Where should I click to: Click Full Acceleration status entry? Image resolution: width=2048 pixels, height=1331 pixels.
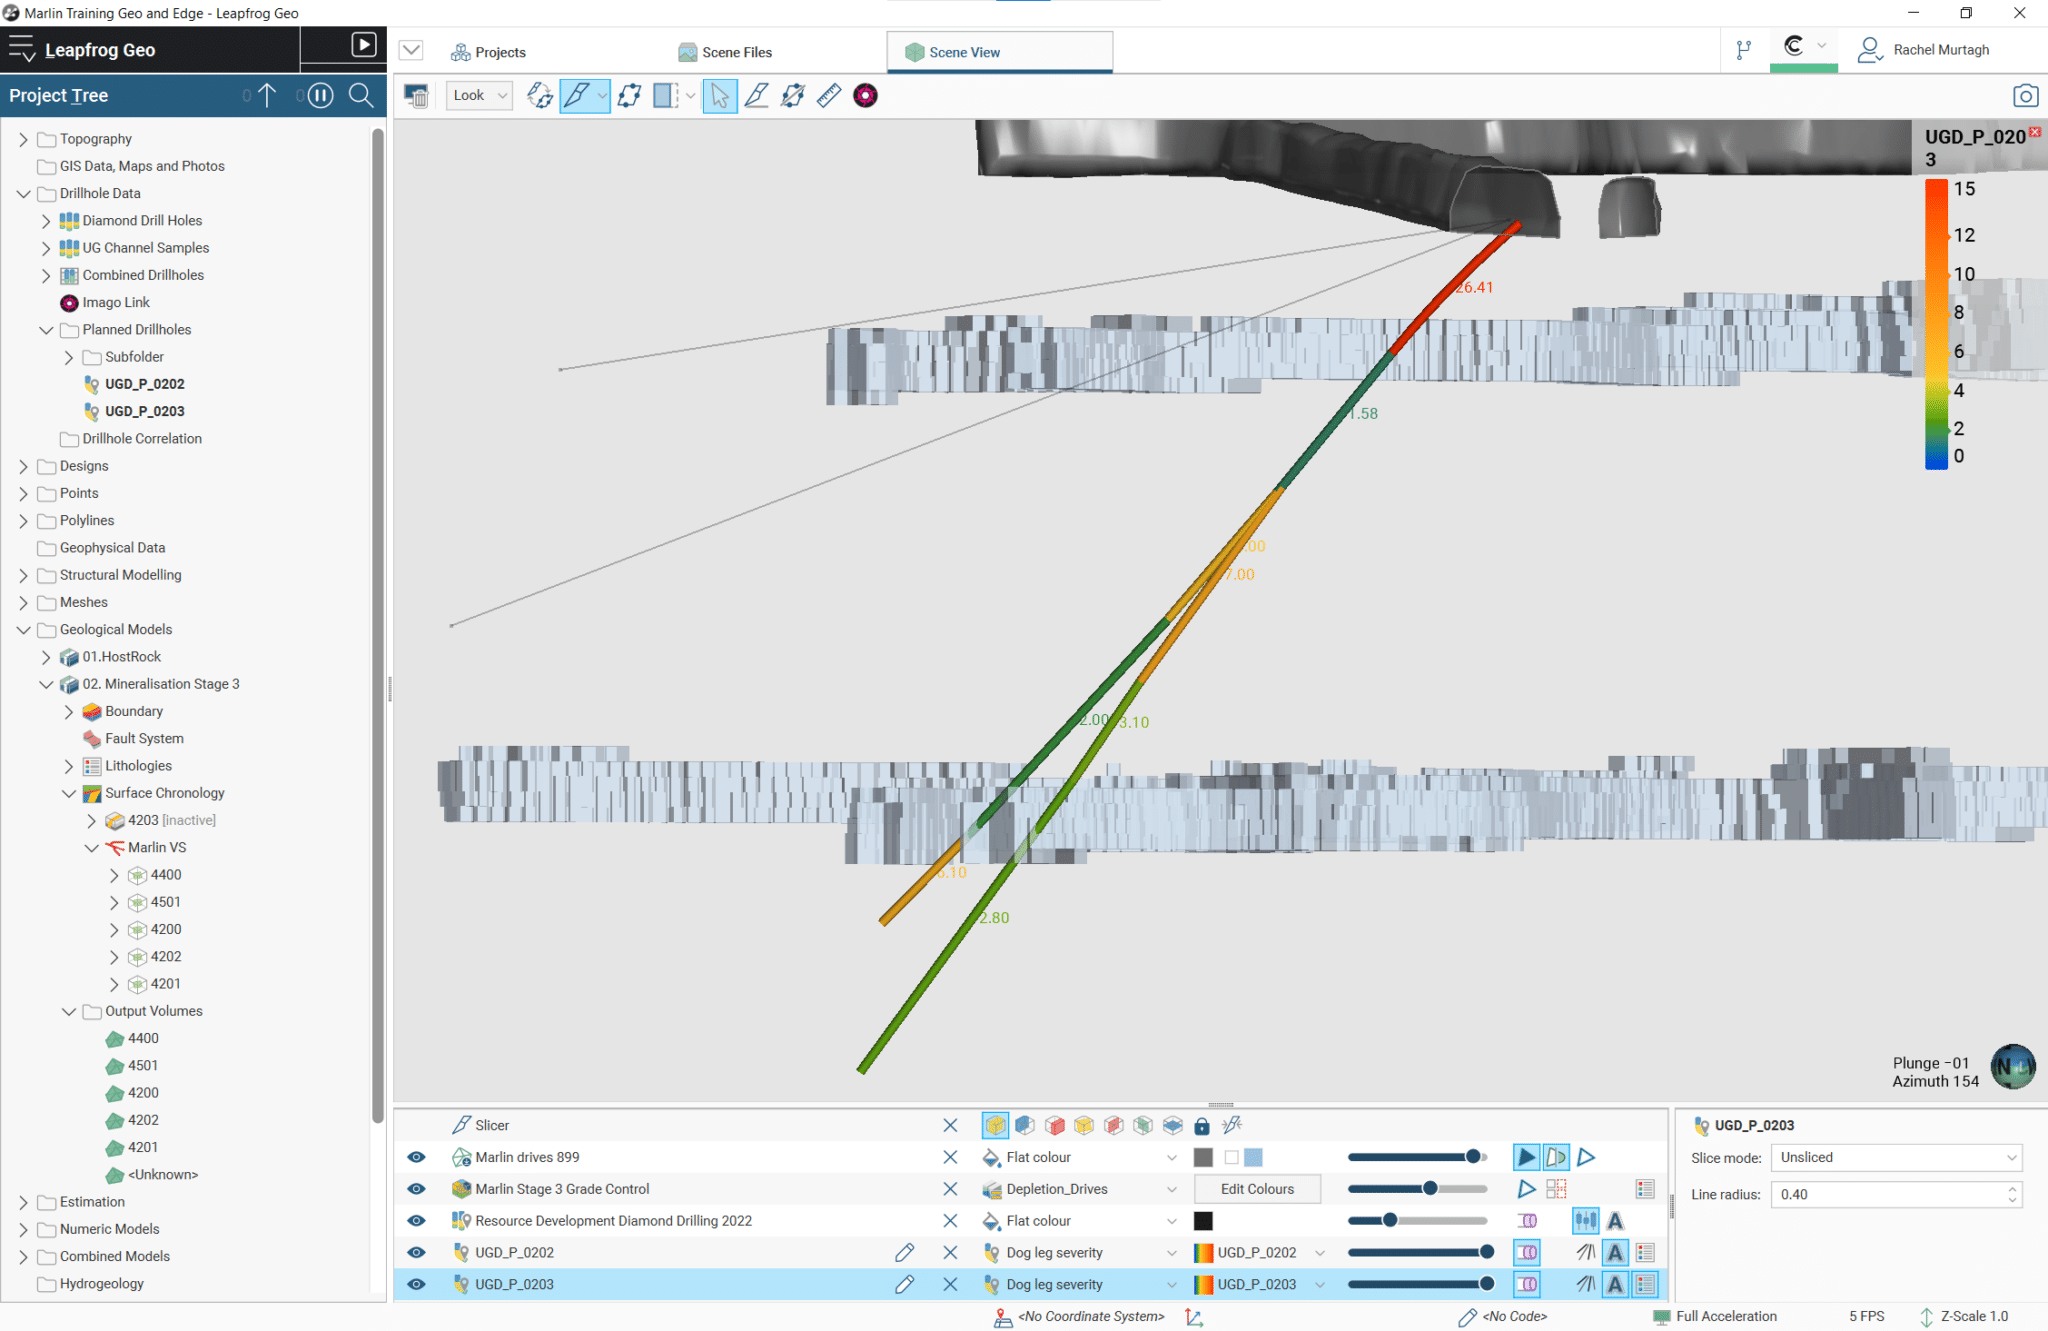1715,1317
